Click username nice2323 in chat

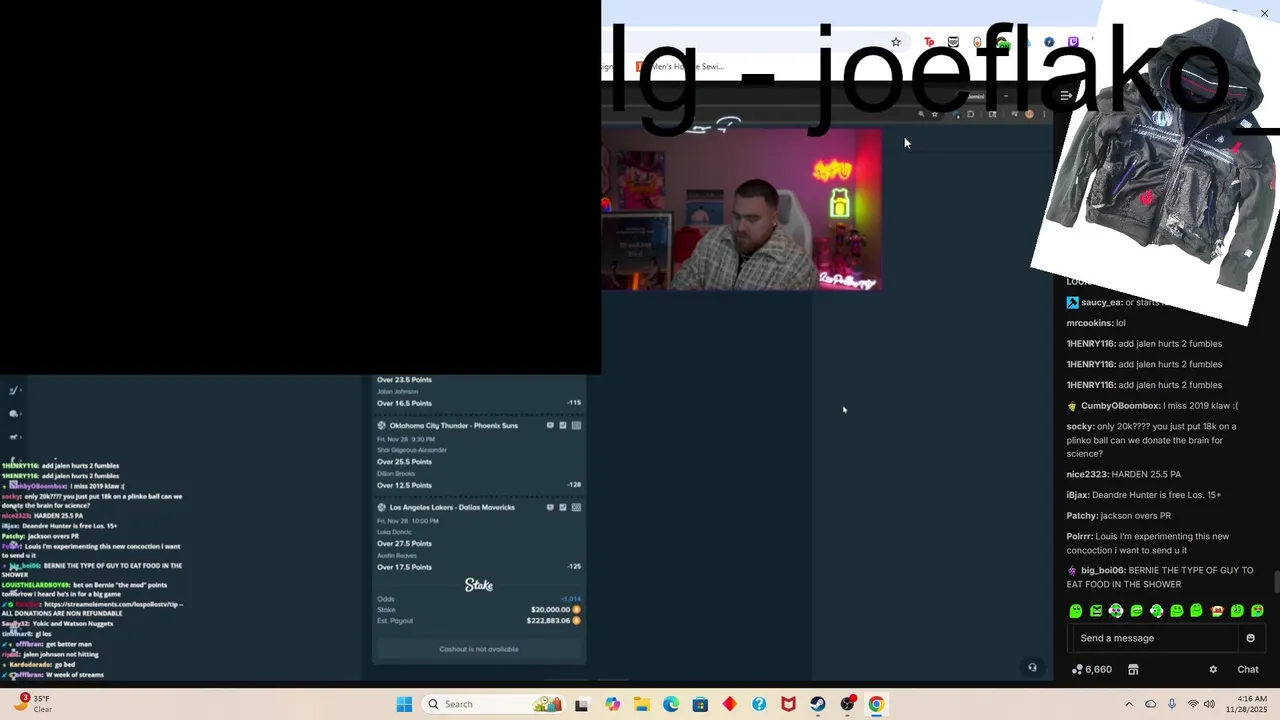[x=1087, y=474]
